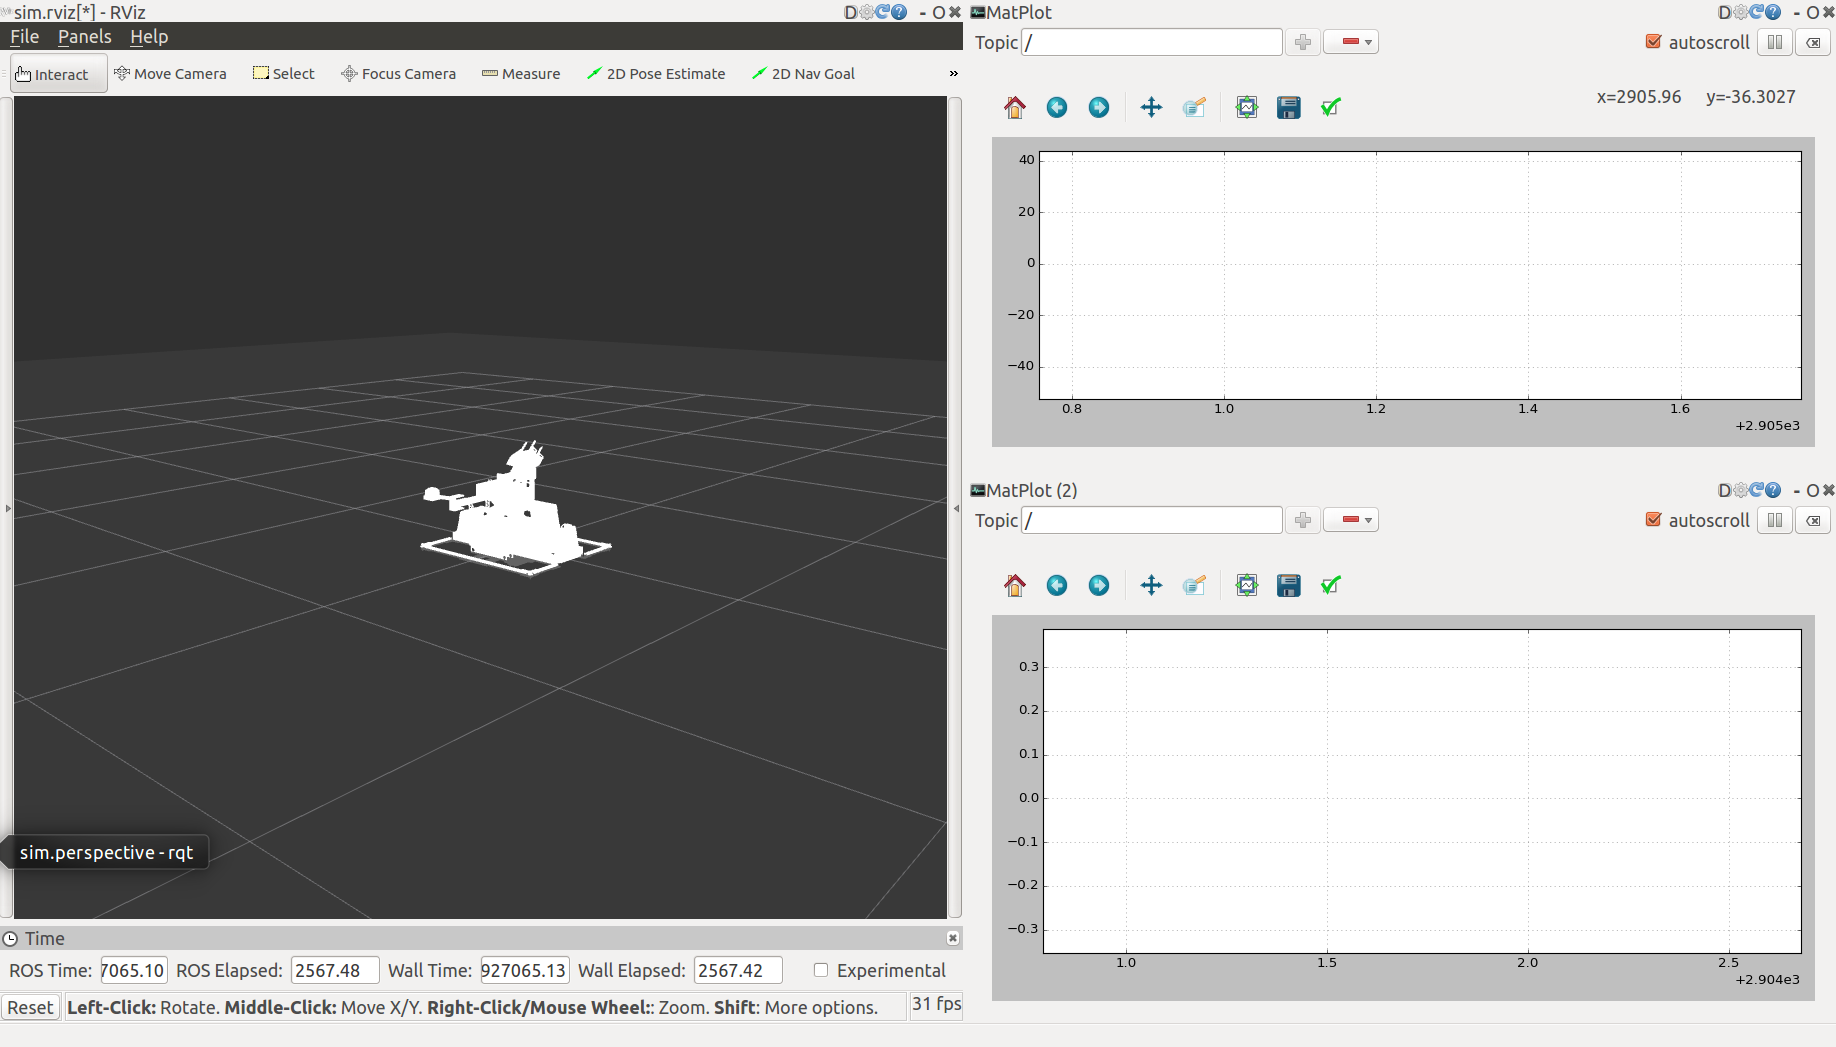The width and height of the screenshot is (1836, 1047).
Task: Click the ROS Time field
Action: pyautogui.click(x=133, y=970)
